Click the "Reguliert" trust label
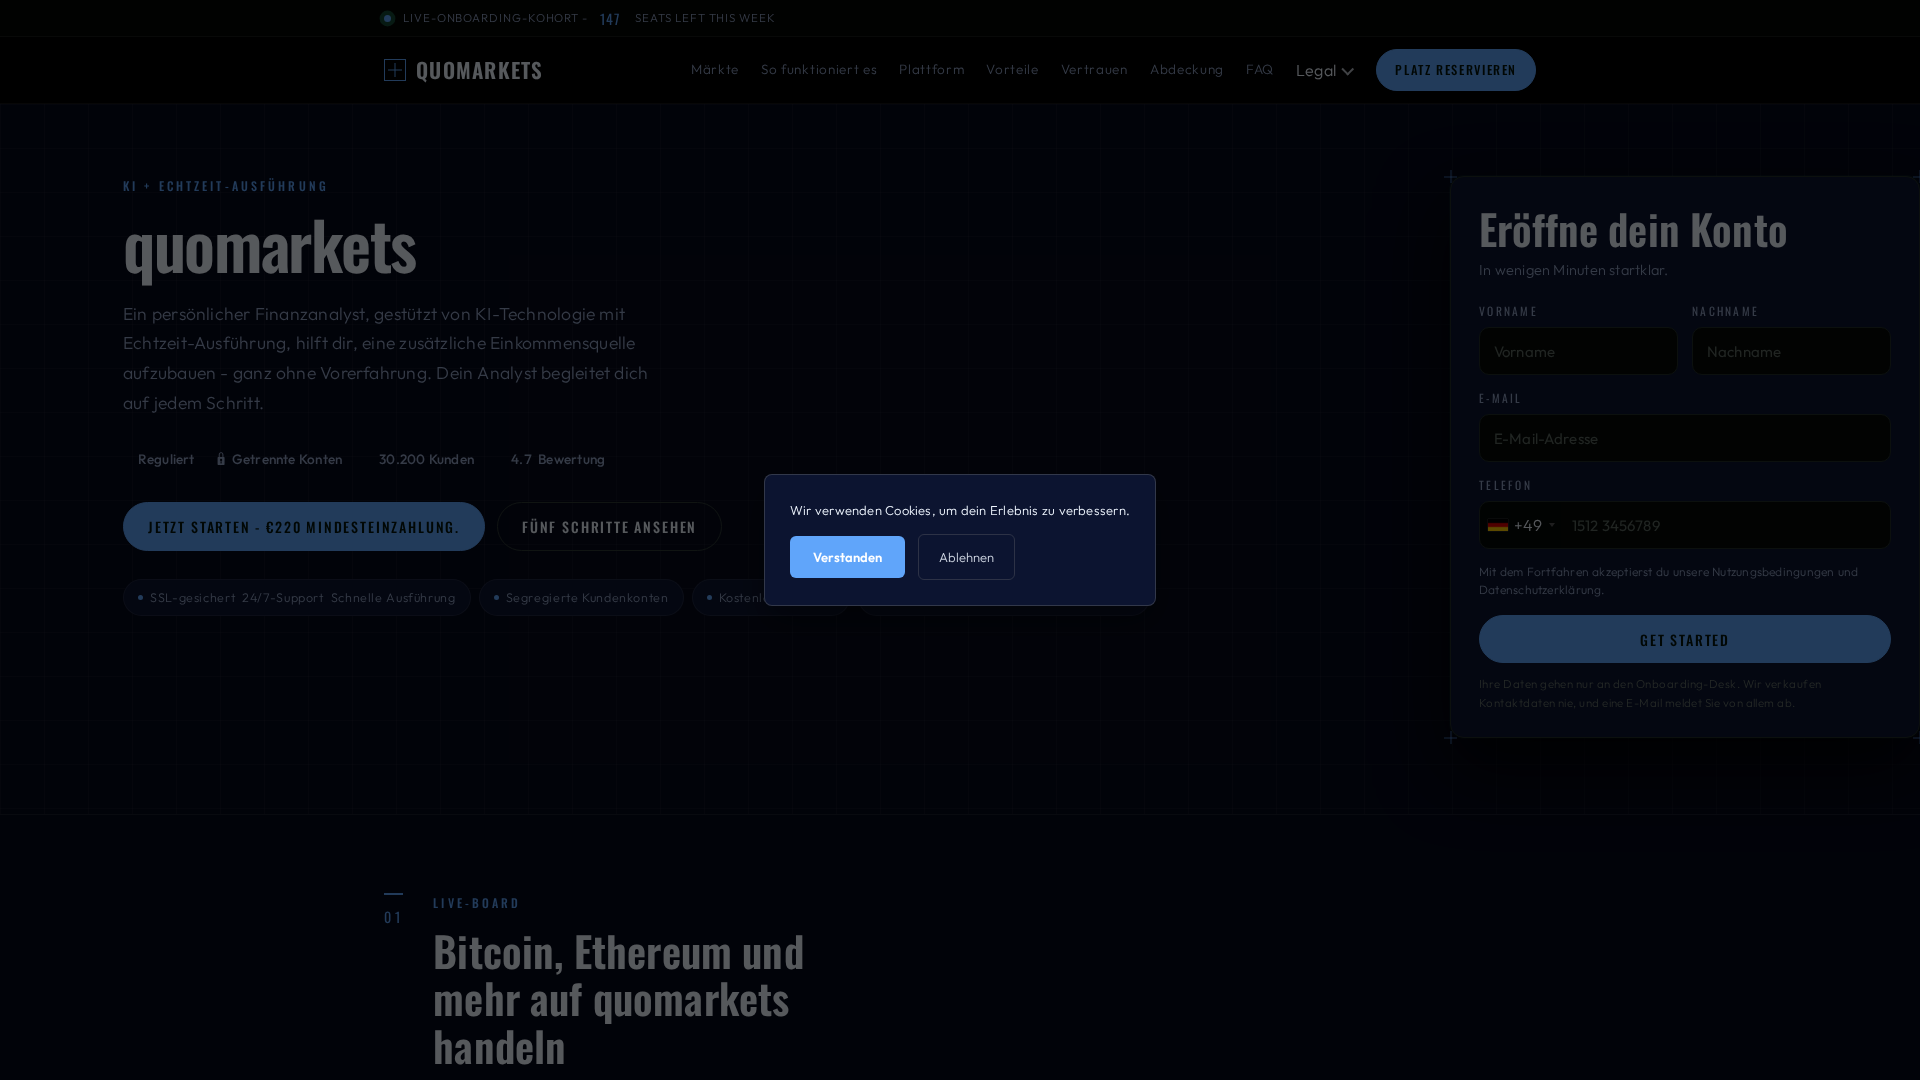The image size is (1920, 1080). pyautogui.click(x=166, y=459)
